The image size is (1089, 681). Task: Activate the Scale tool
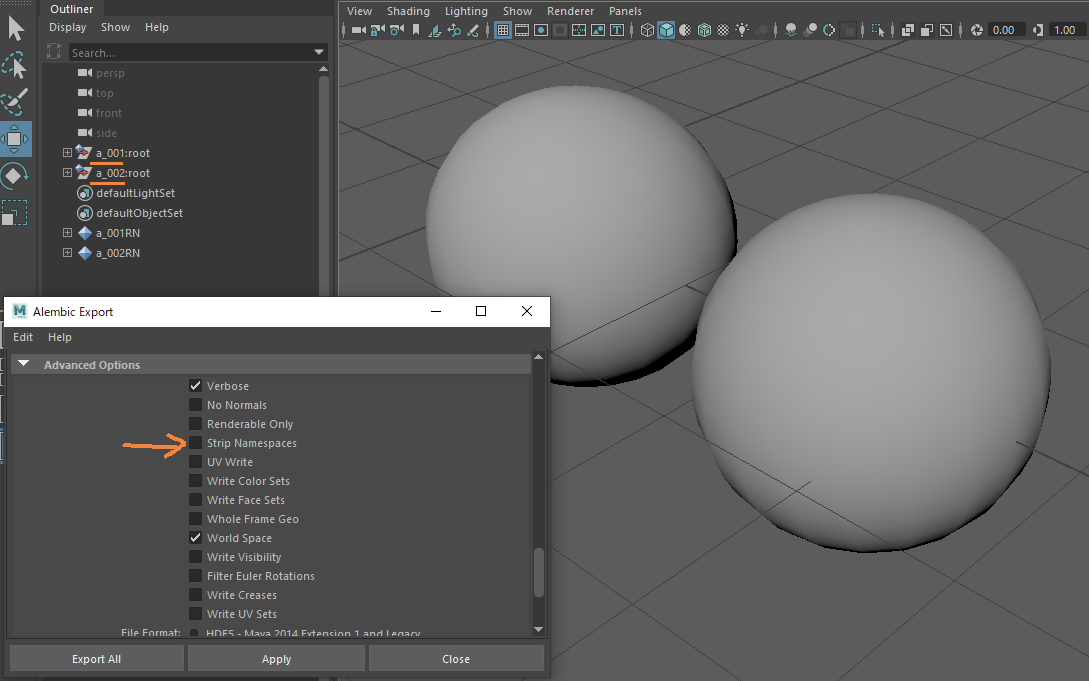15,212
